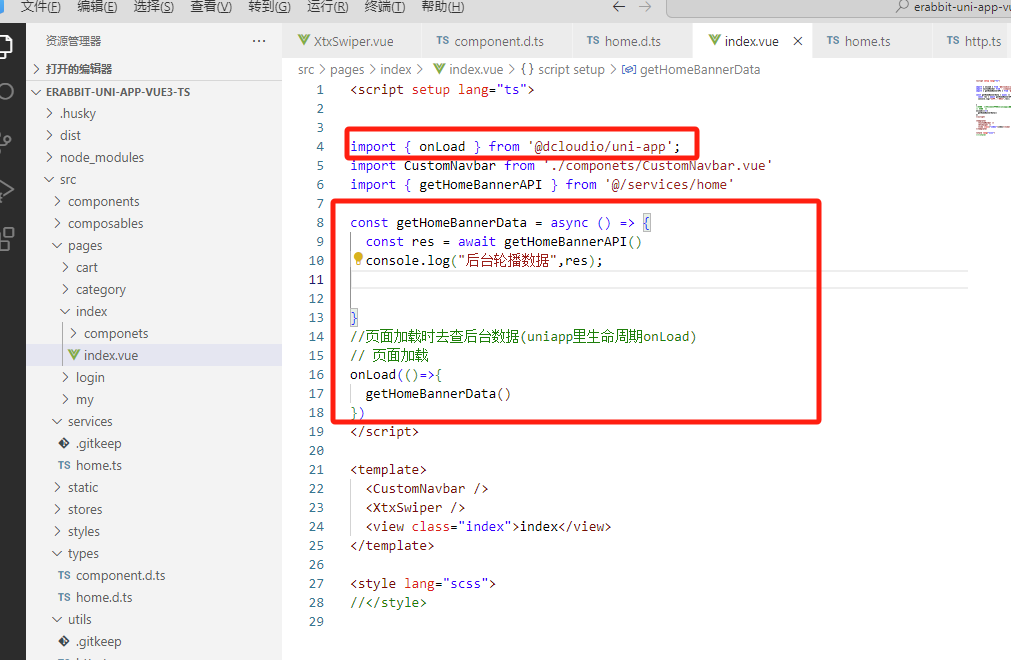
Task: Open the 查看(V) menu
Action: [211, 6]
